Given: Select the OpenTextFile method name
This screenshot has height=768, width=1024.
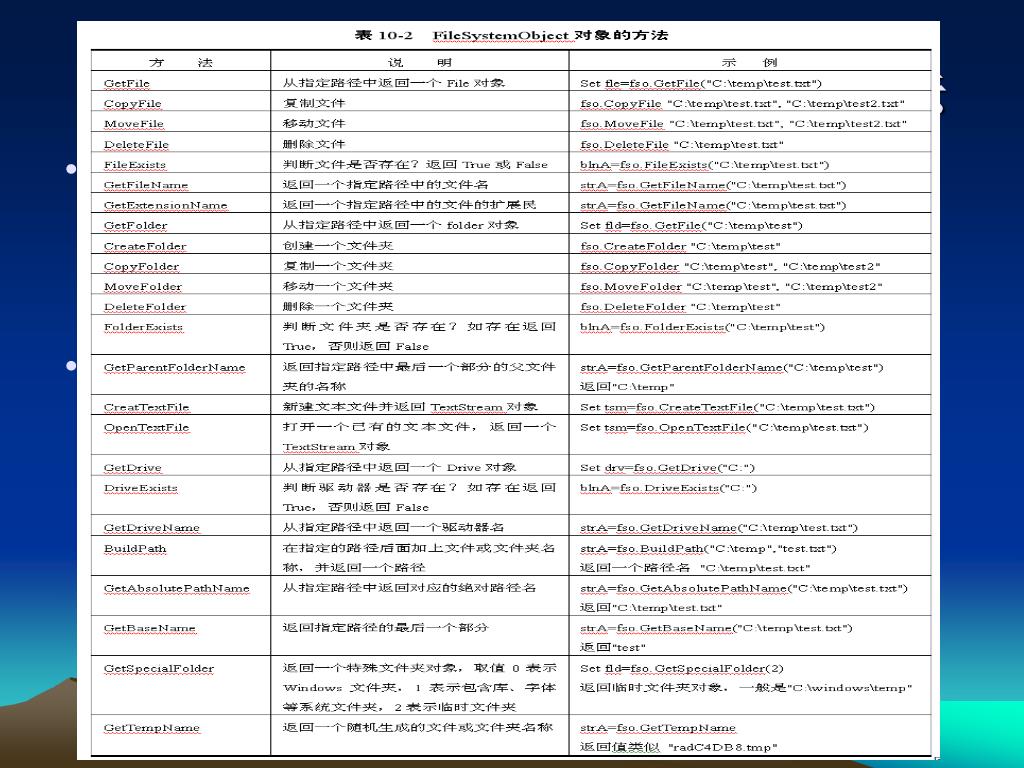Looking at the screenshot, I should [146, 428].
